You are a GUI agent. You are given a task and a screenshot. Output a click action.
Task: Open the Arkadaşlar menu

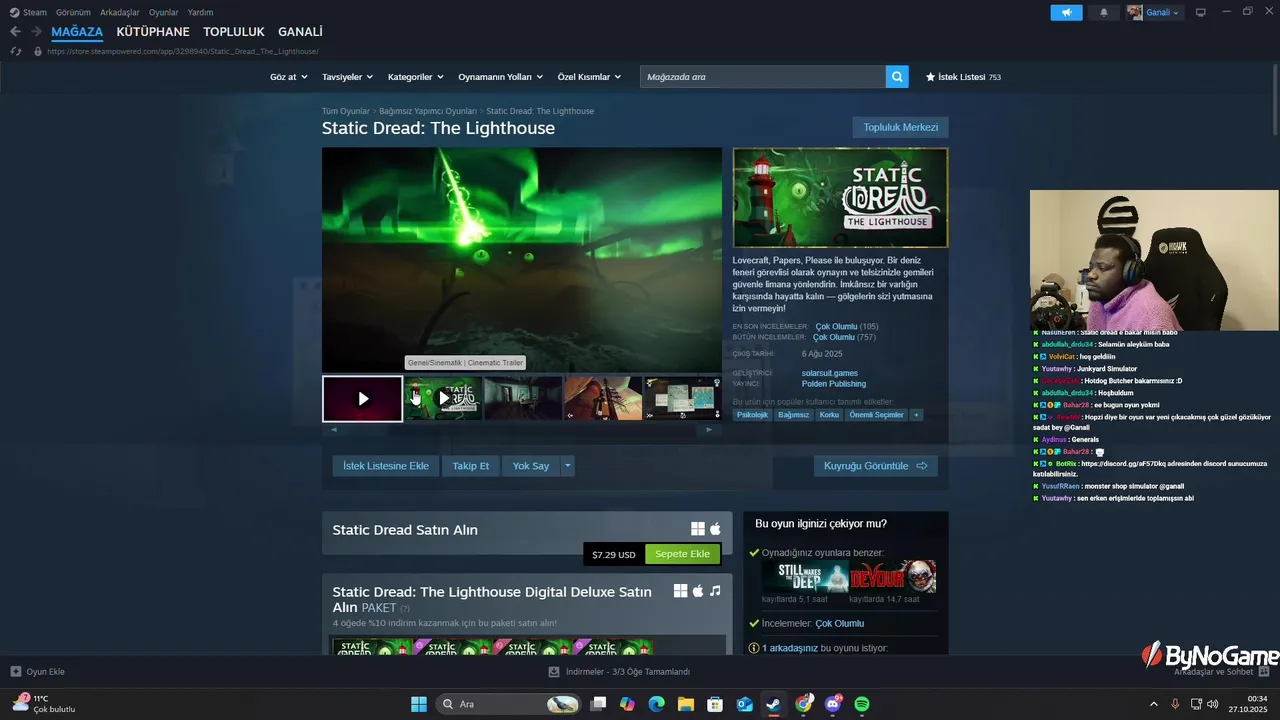click(120, 12)
